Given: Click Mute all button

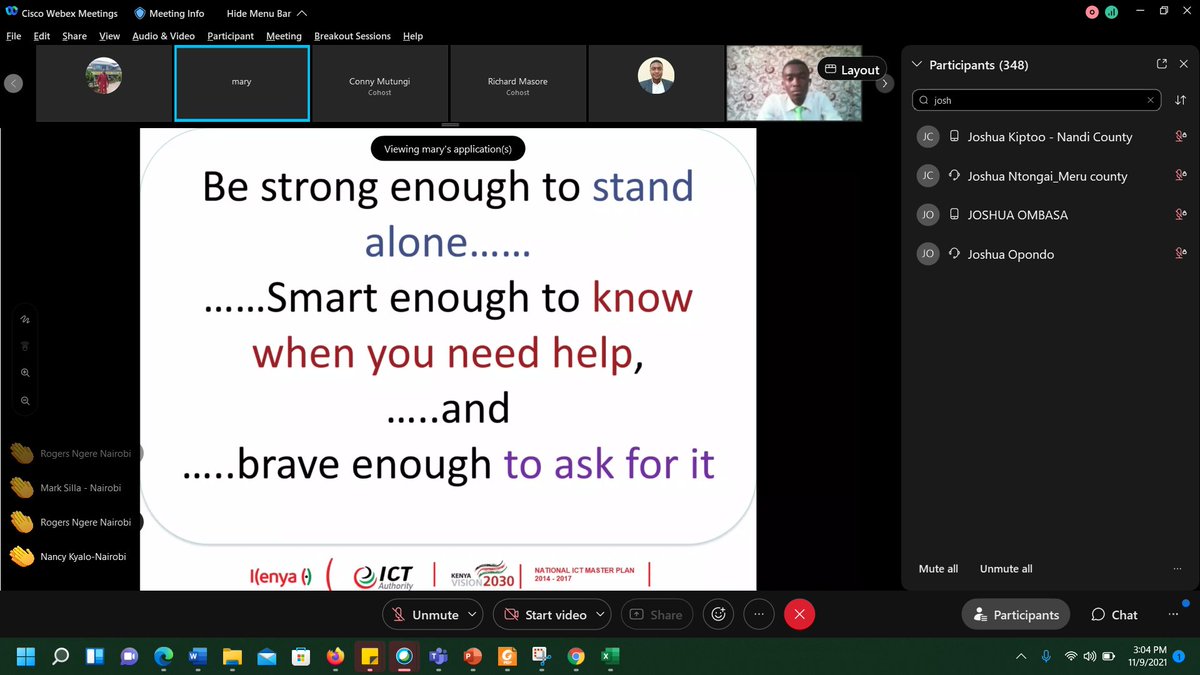Looking at the screenshot, I should [938, 568].
